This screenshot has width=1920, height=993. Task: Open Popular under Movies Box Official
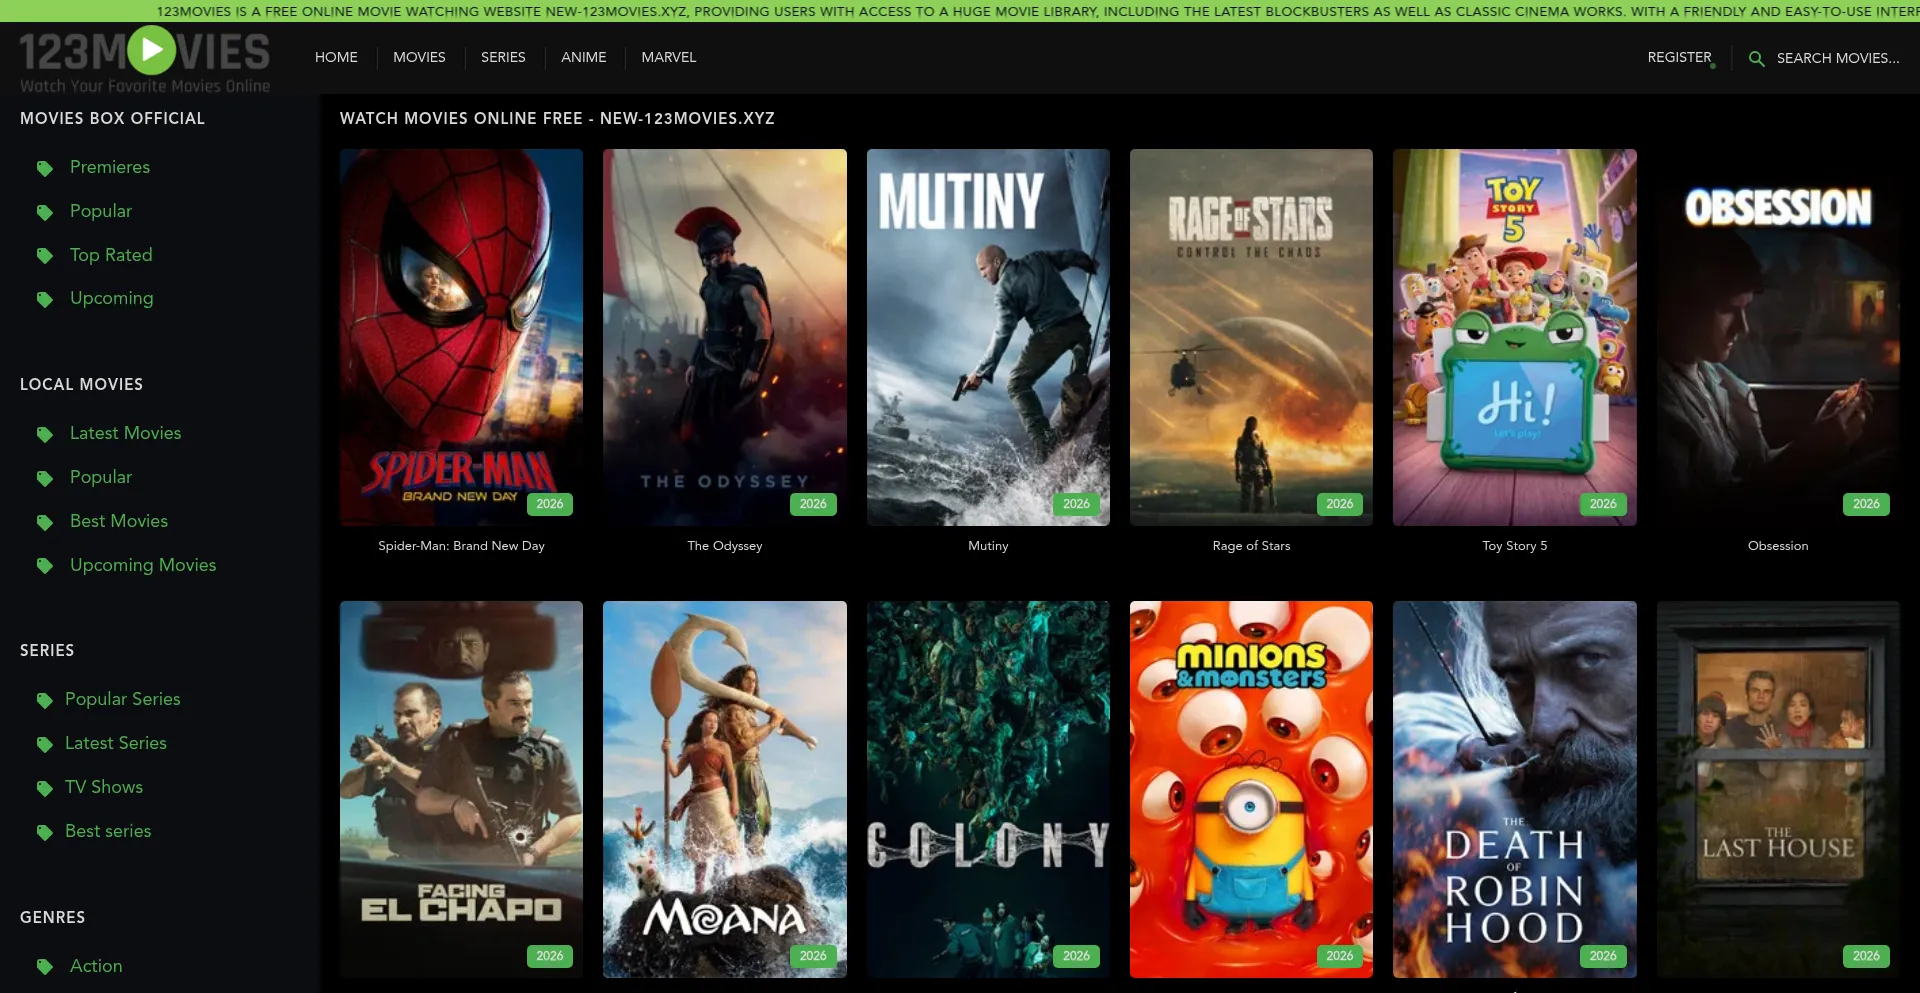tap(101, 211)
